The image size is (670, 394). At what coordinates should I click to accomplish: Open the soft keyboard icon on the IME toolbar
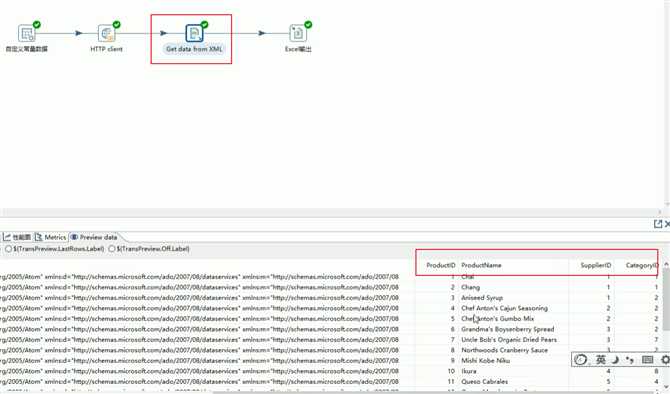click(647, 360)
